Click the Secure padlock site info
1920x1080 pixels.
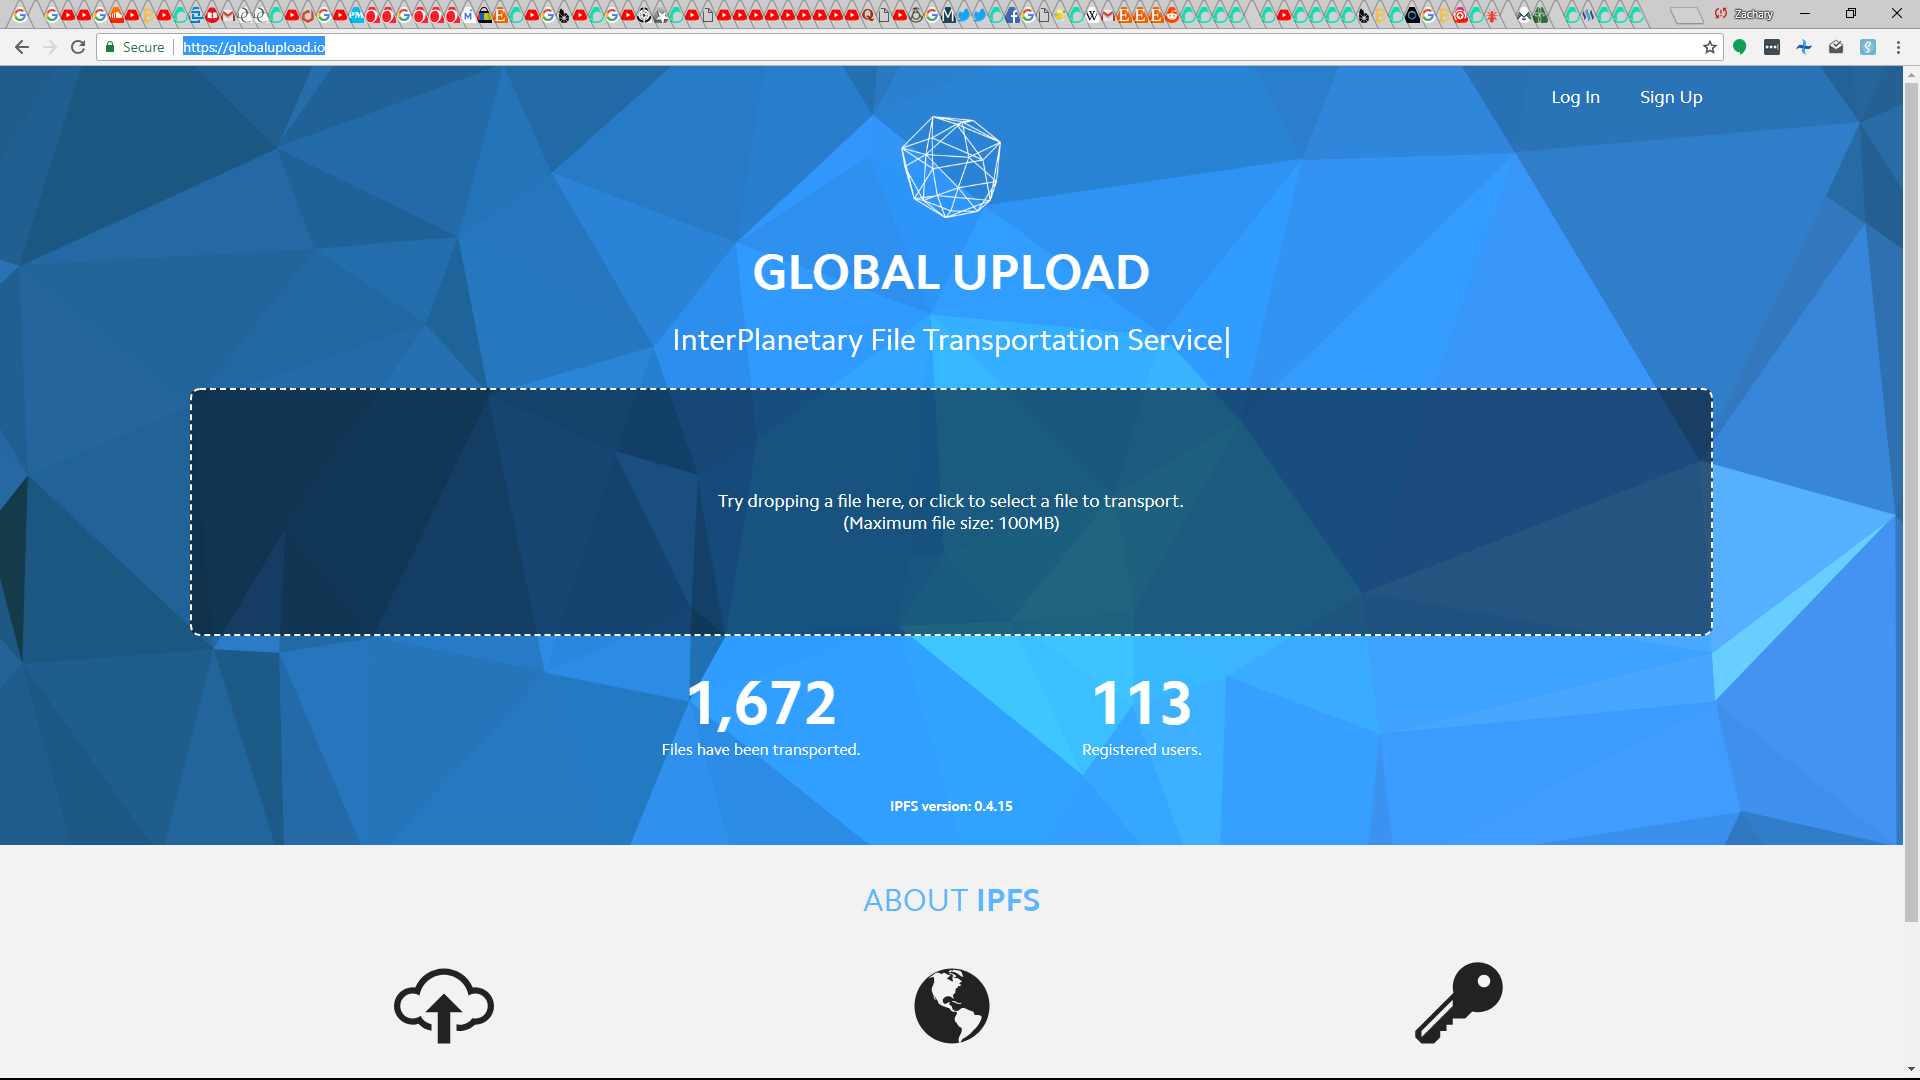[135, 47]
